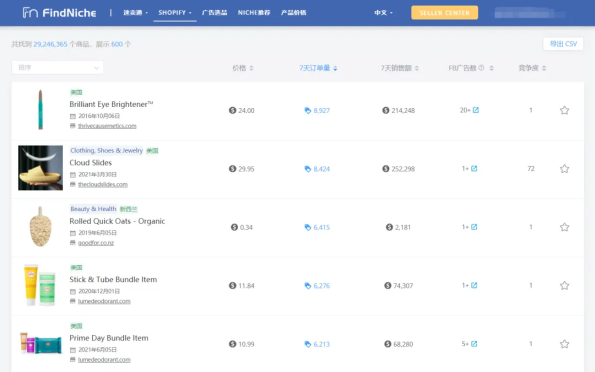The image size is (595, 372).
Task: Click the store icon beside thrivecausemetics.com
Action: click(72, 126)
